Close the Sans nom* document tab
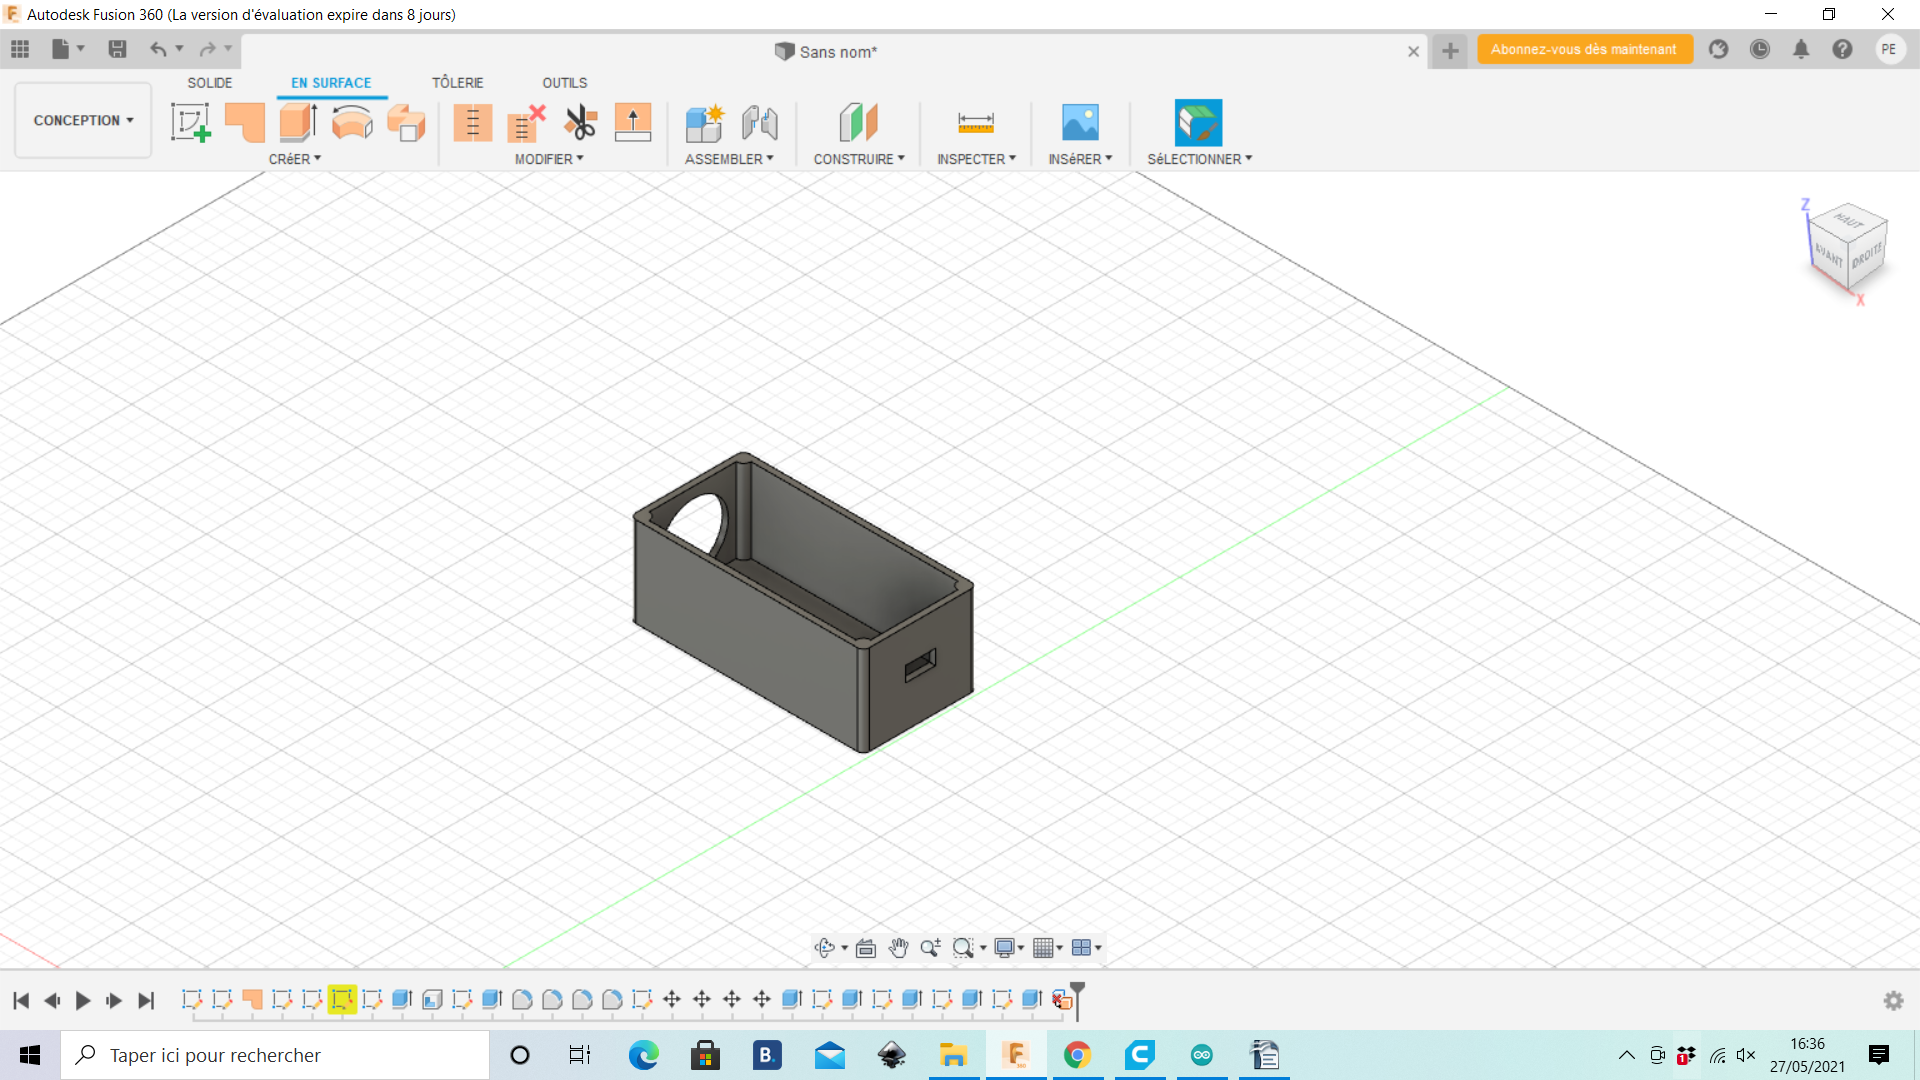1920x1080 pixels. click(1413, 52)
